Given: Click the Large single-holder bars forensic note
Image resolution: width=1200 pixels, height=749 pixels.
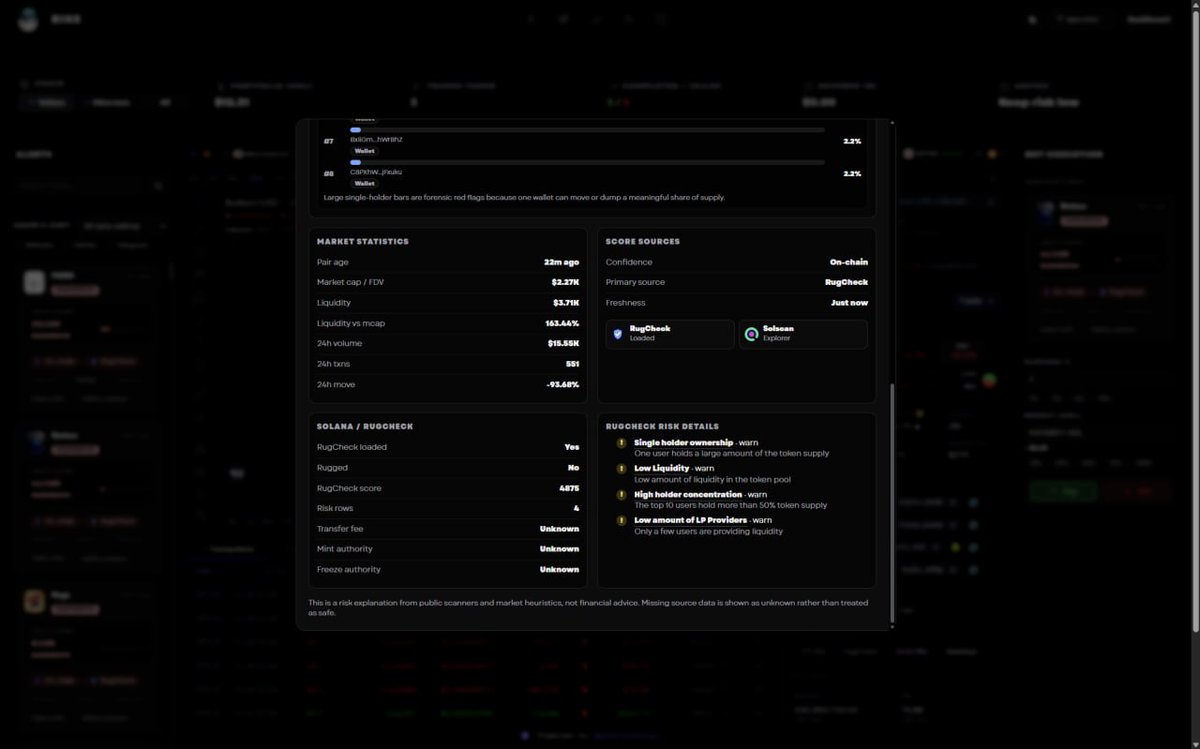Looking at the screenshot, I should [524, 198].
